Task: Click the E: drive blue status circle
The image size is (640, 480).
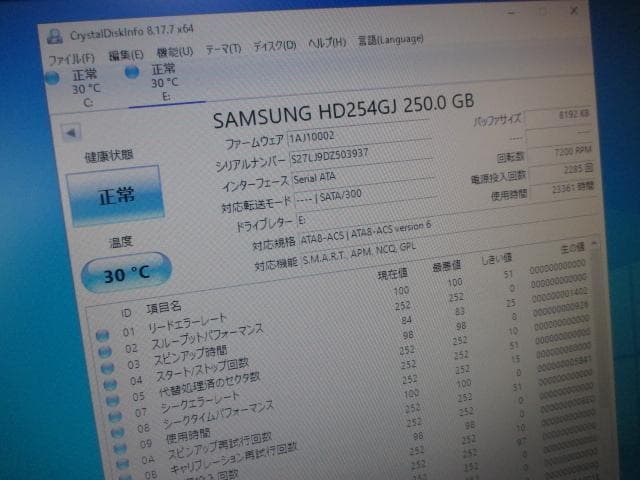Action: (x=131, y=72)
